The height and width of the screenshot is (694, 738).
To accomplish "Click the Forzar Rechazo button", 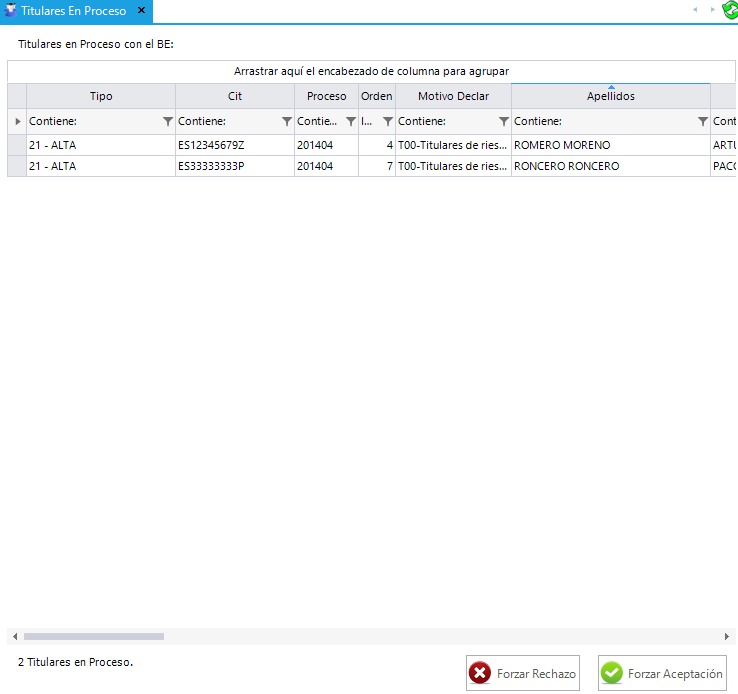I will click(x=523, y=673).
